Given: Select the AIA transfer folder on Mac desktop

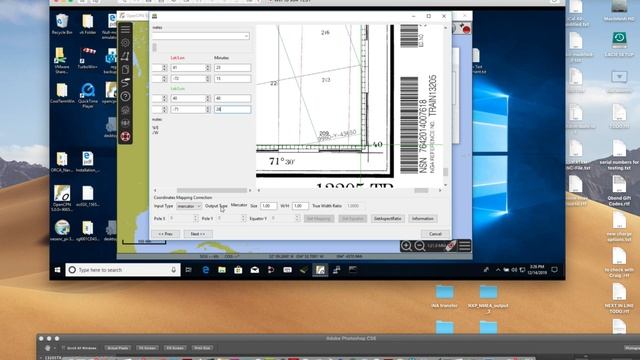Looking at the screenshot, I should tap(444, 296).
